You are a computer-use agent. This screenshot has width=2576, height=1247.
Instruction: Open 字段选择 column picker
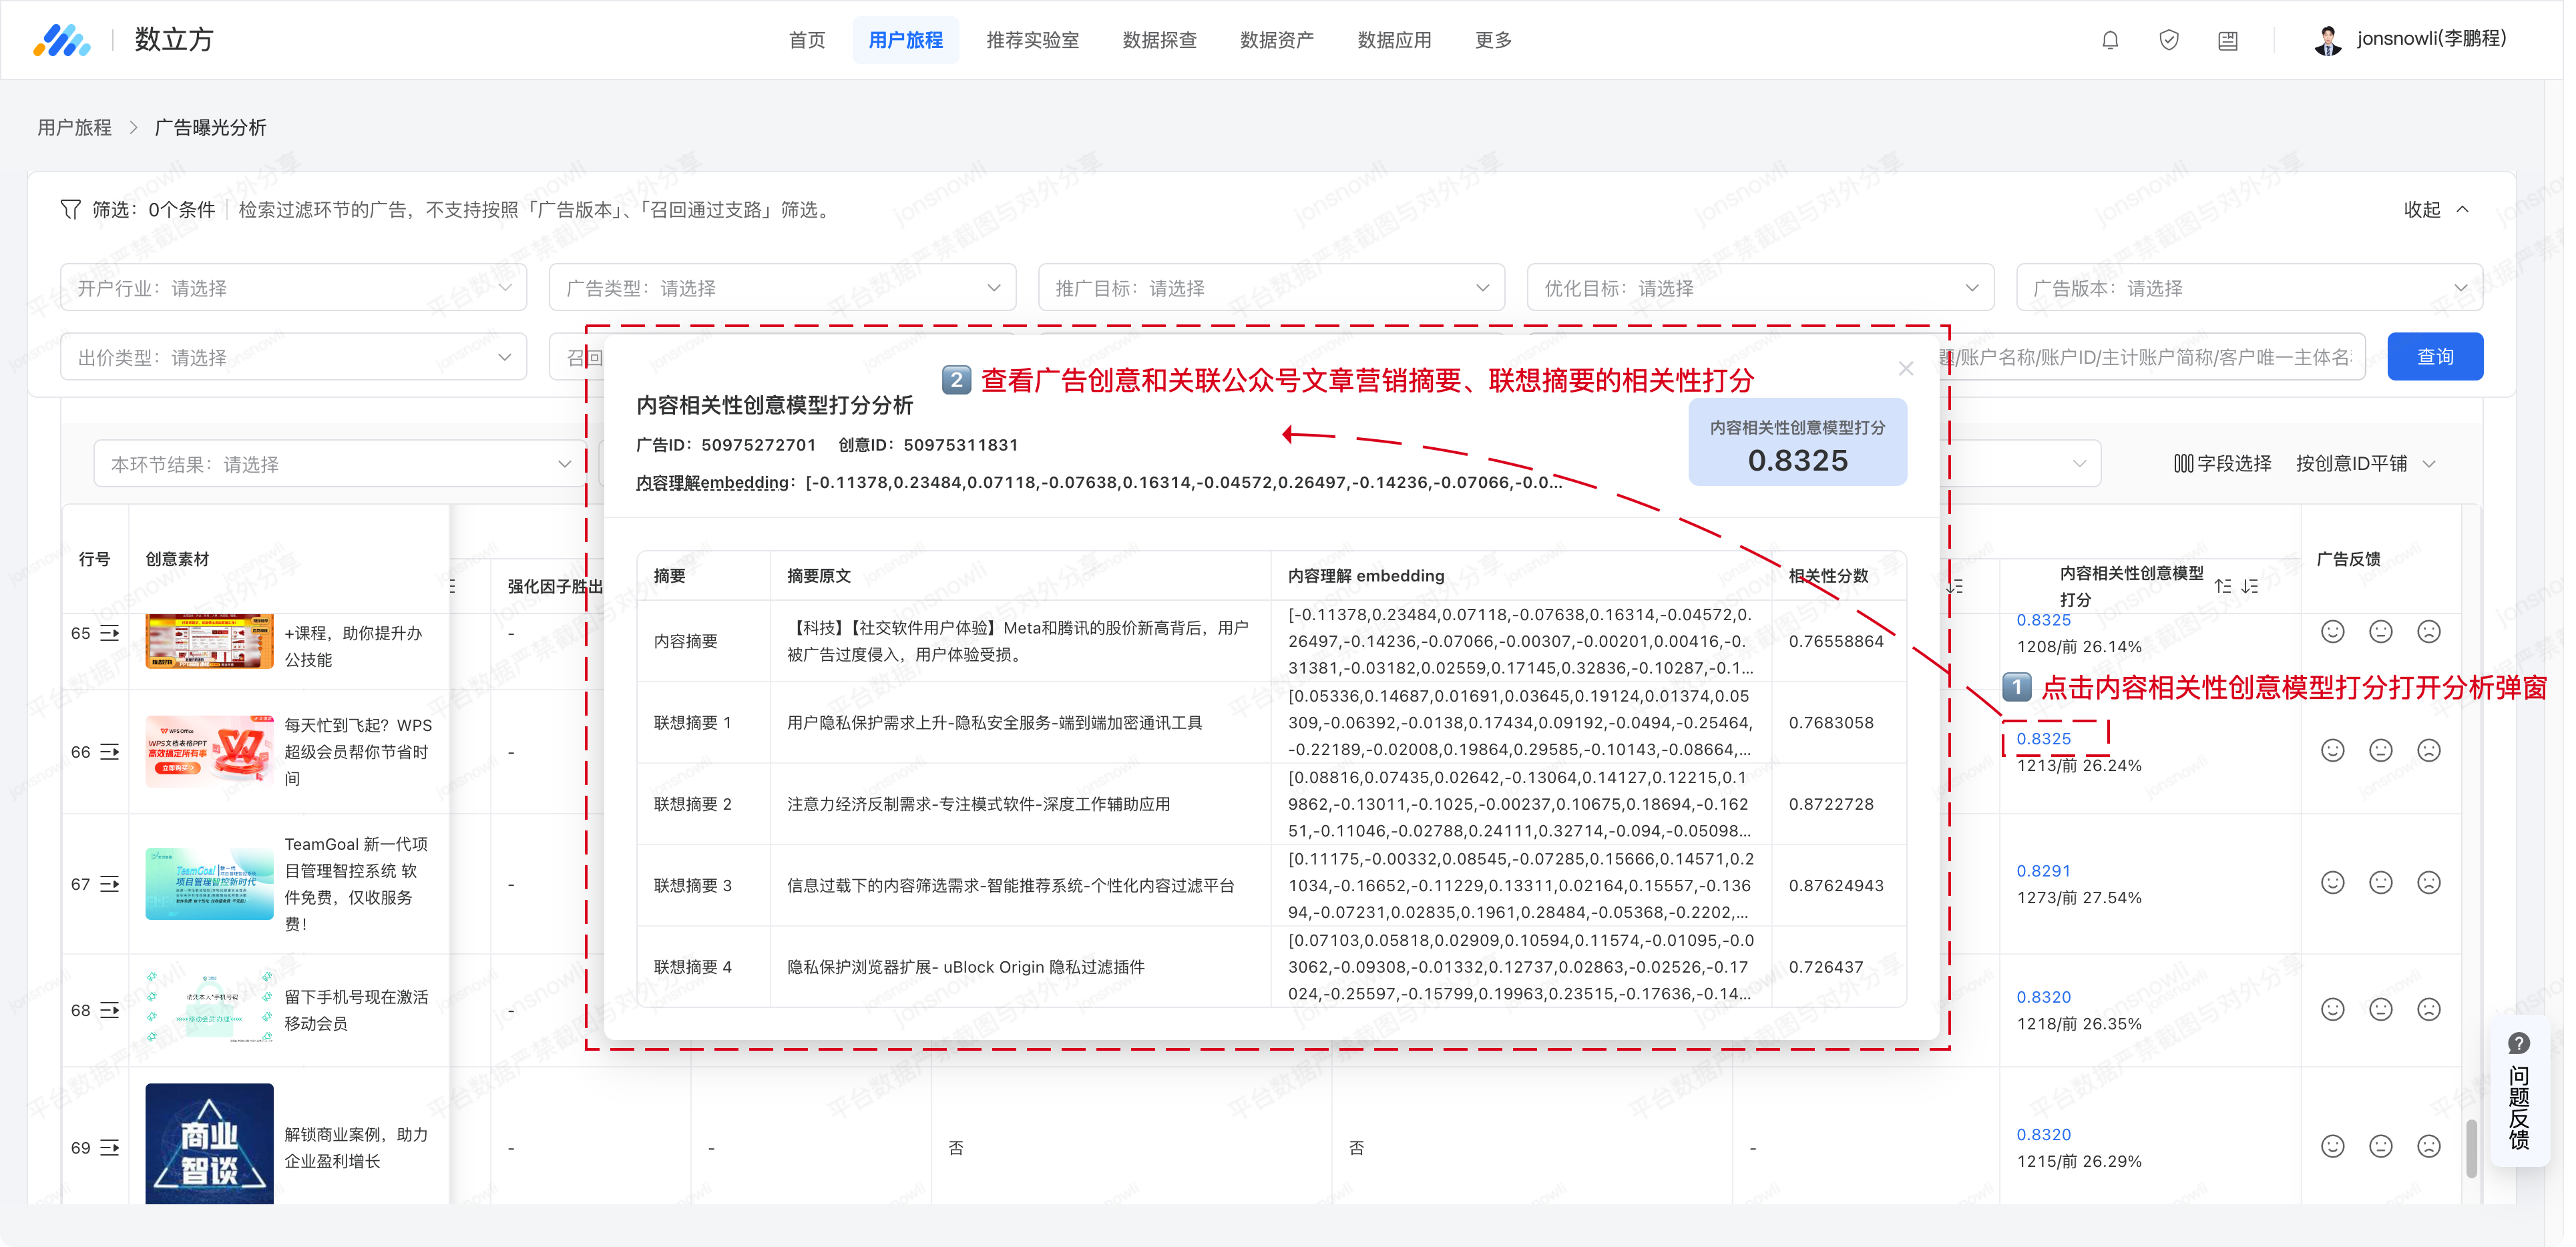2222,464
